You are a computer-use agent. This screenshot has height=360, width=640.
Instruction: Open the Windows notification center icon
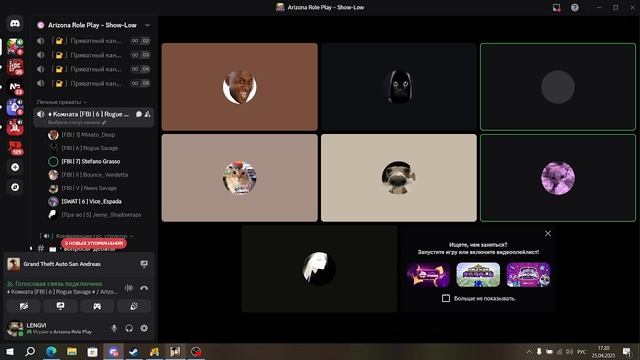(x=627, y=351)
